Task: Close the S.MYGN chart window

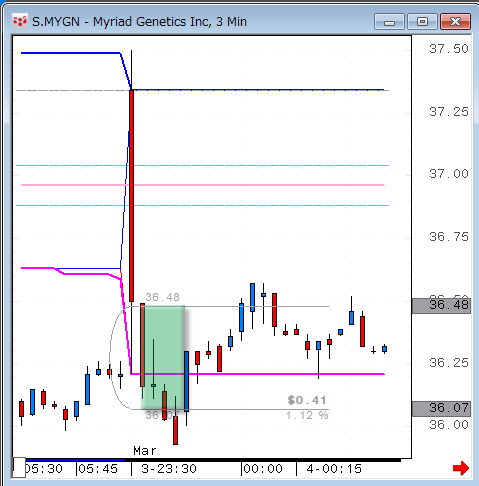Action: 455,22
